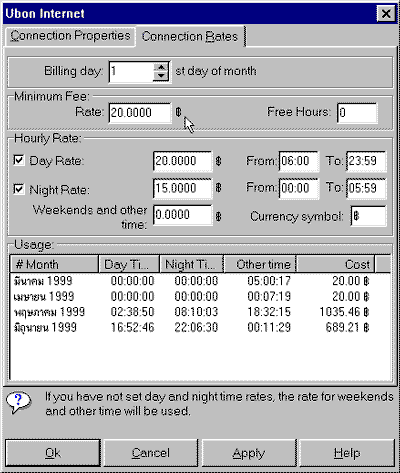
Task: Click the Night Rate From time field
Action: (x=299, y=188)
